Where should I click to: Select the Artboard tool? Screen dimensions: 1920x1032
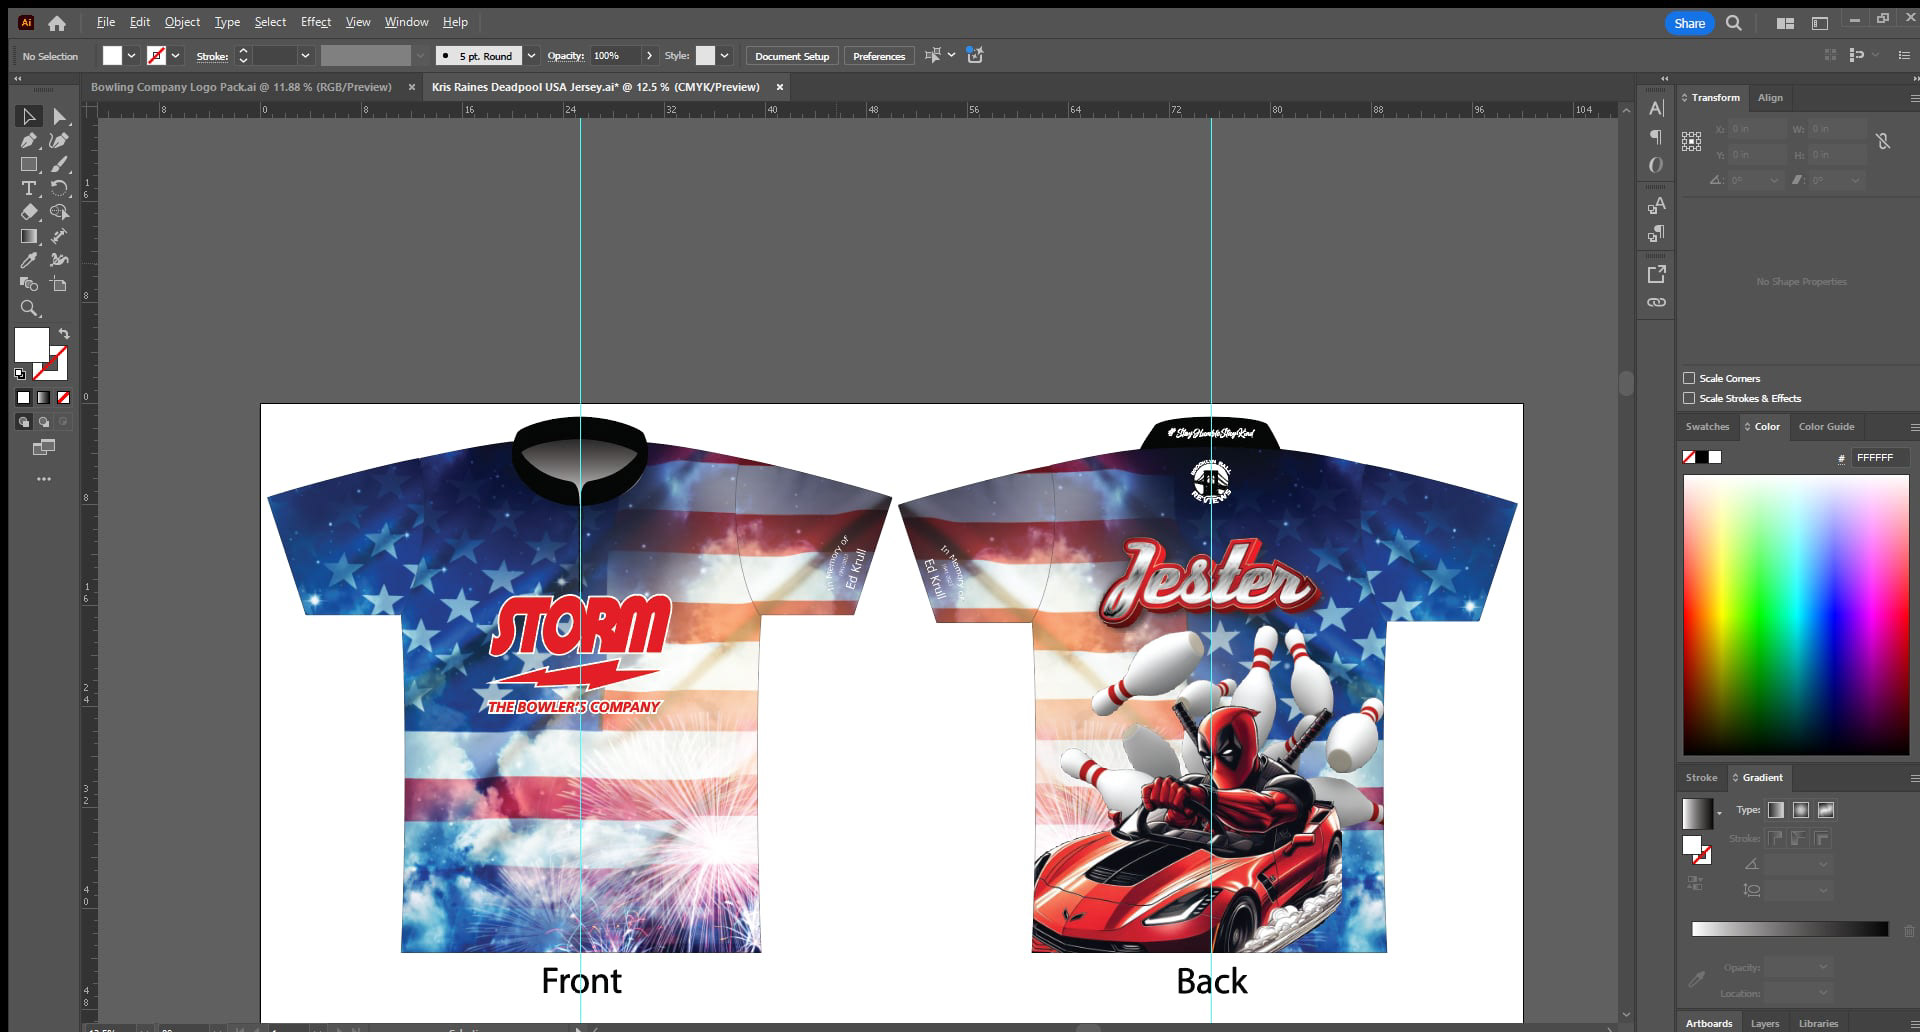pos(59,285)
